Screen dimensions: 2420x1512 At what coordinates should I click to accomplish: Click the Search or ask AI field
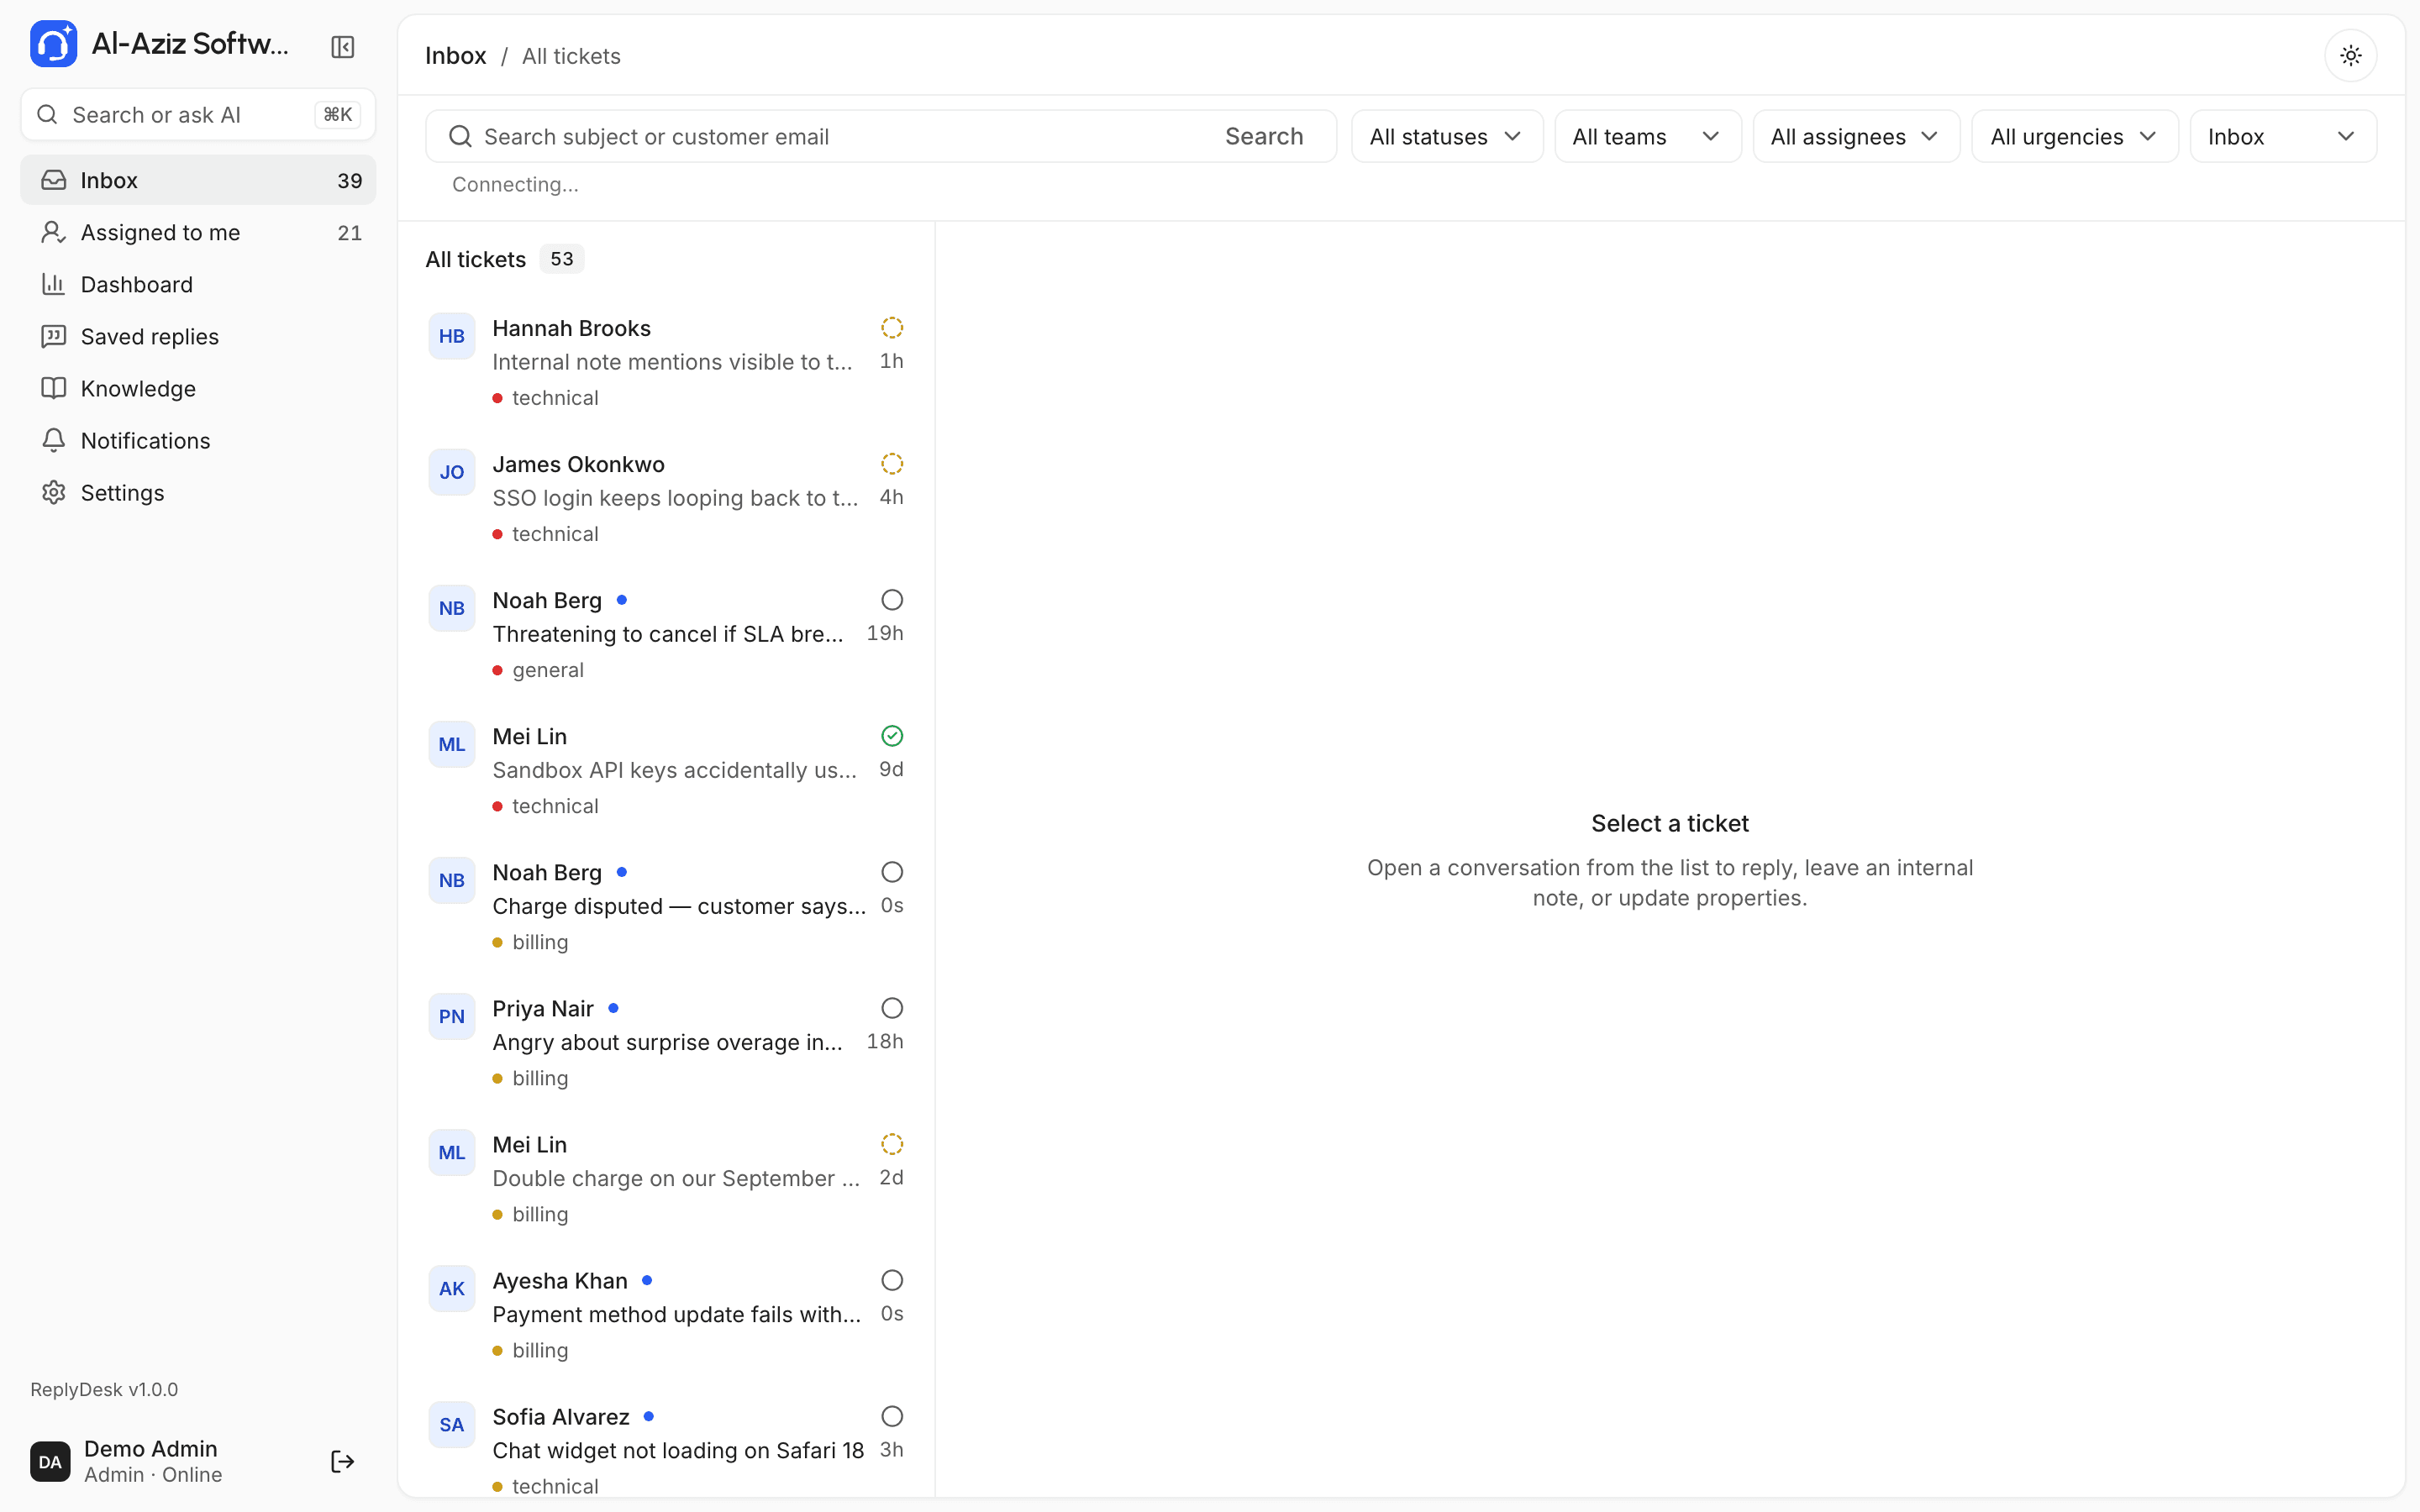[x=198, y=115]
